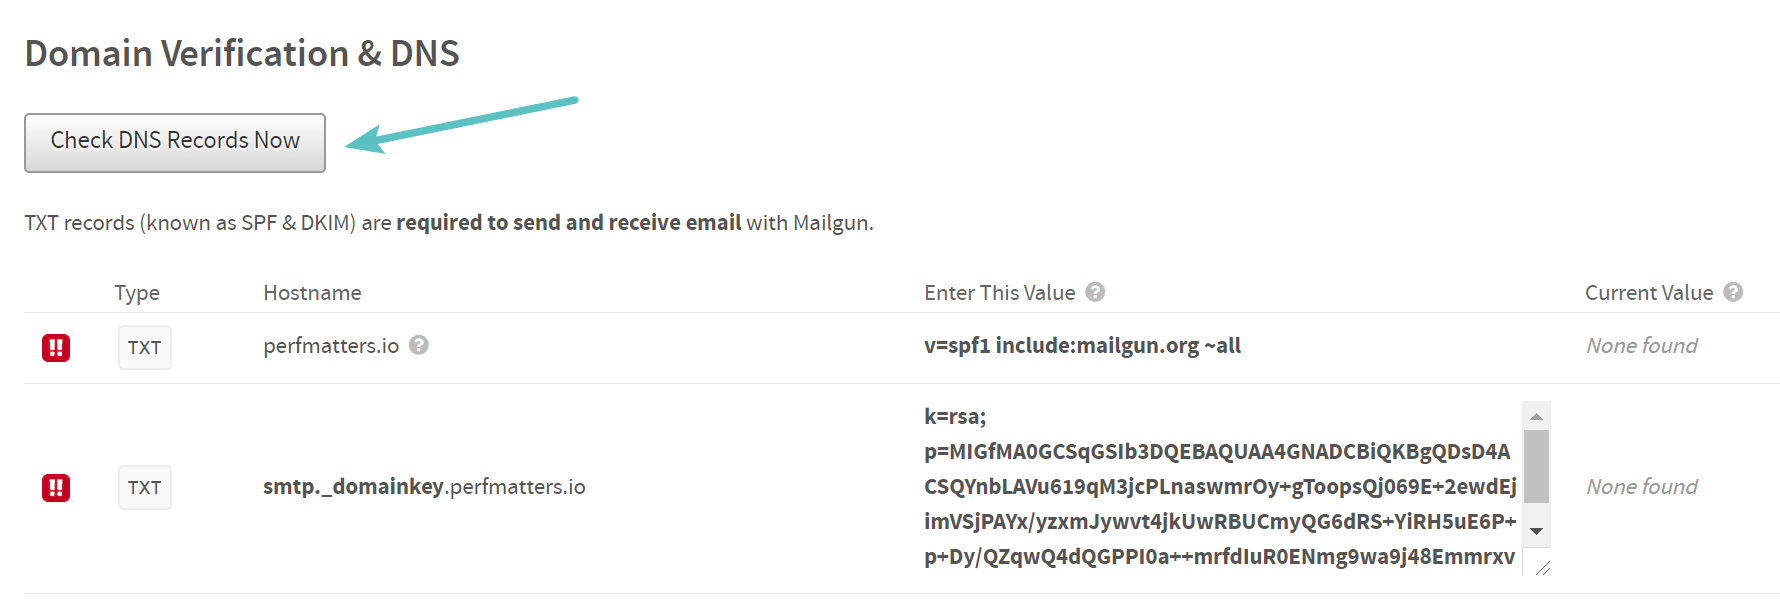Screen dimensions: 1780x599
Task: Click red error icon for DKIM record
Action: (x=56, y=488)
